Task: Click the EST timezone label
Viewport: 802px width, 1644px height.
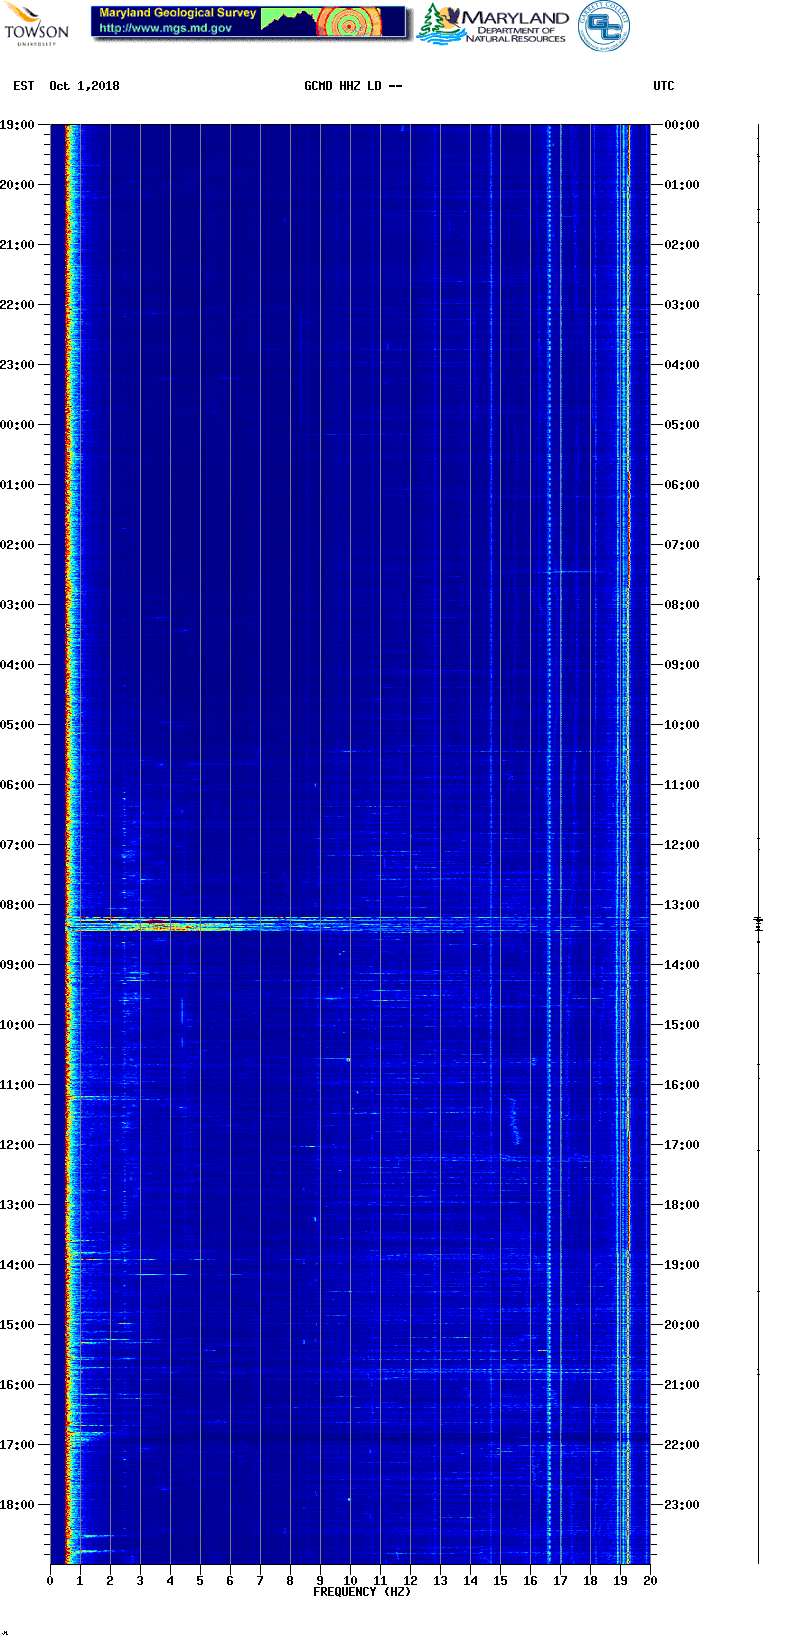Action: tap(23, 86)
